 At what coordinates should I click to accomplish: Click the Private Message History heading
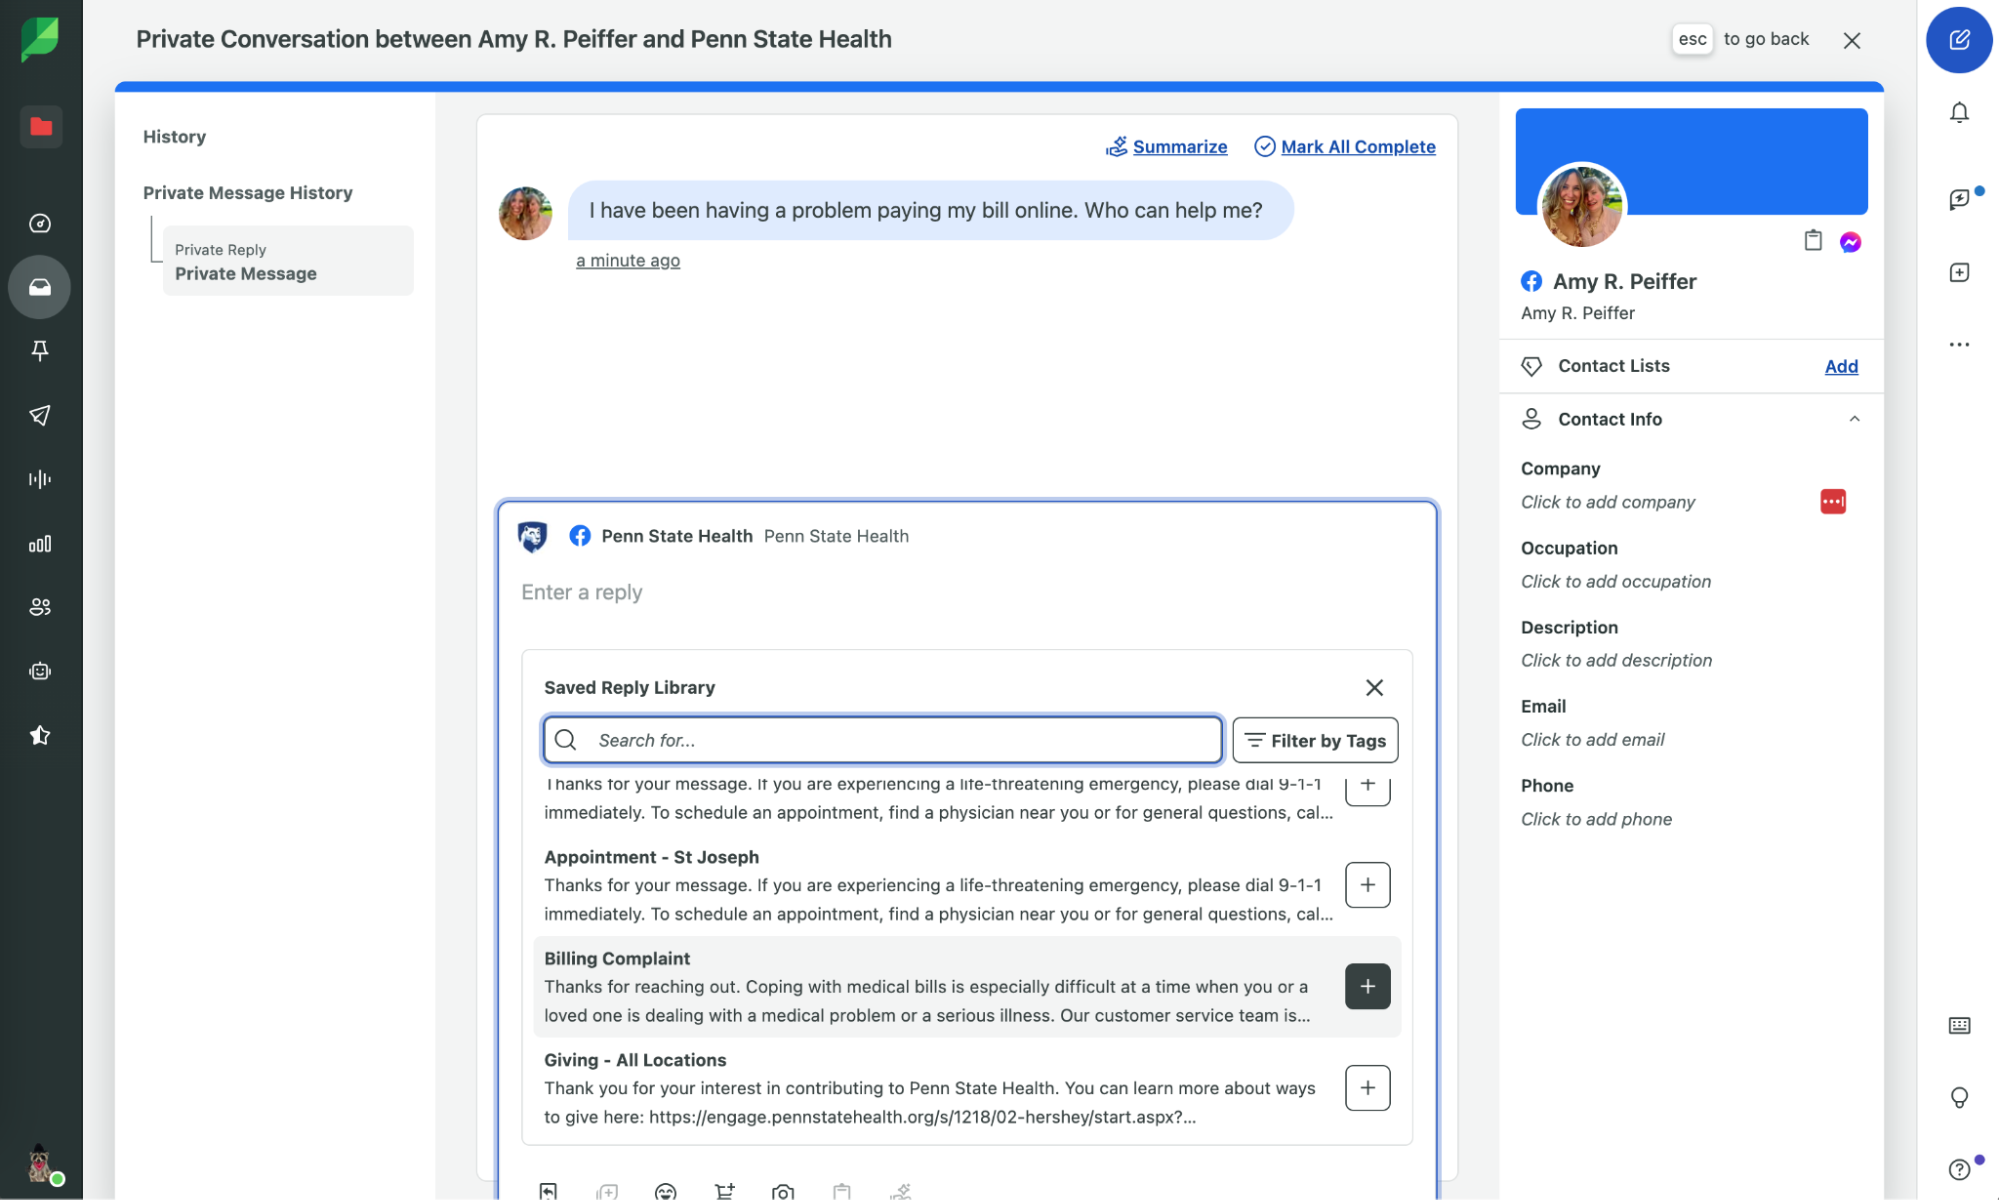pyautogui.click(x=247, y=192)
